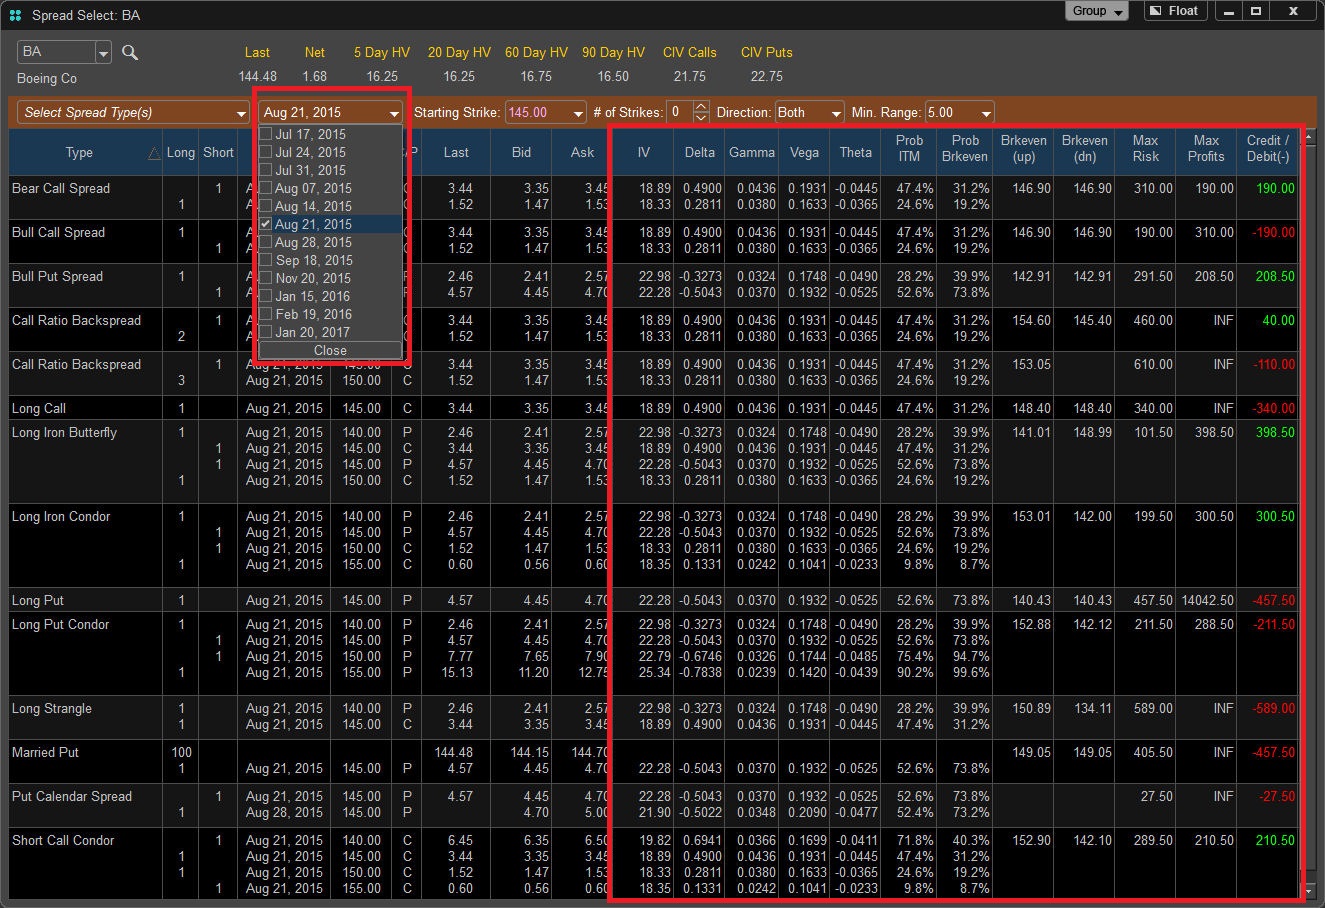Screen dimensions: 1325x908
Task: Select the Bull Put Spread row
Action: (x=655, y=285)
